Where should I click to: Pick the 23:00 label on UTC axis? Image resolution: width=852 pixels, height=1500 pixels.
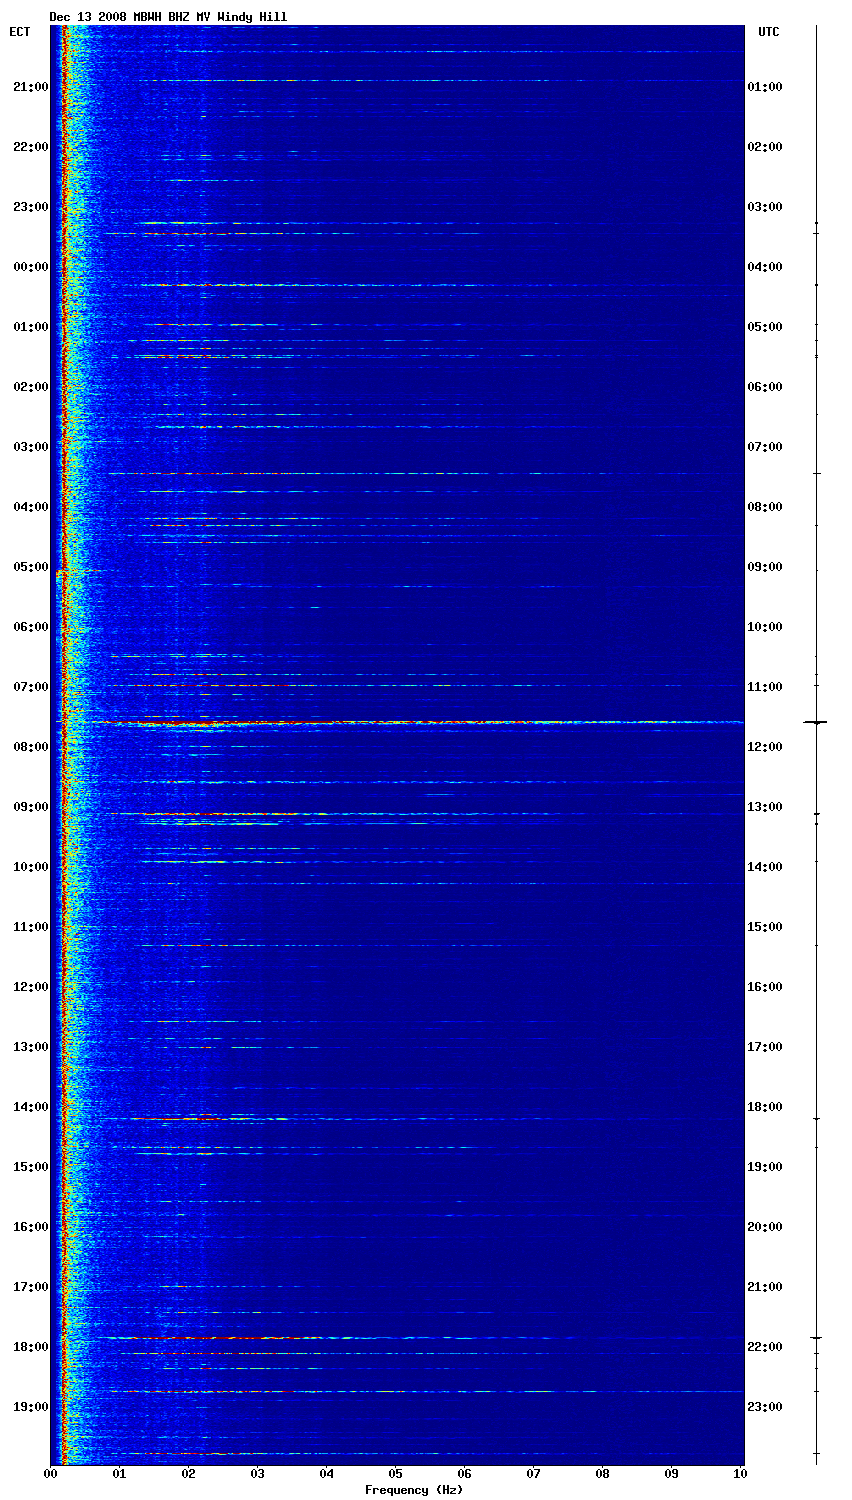click(765, 1407)
